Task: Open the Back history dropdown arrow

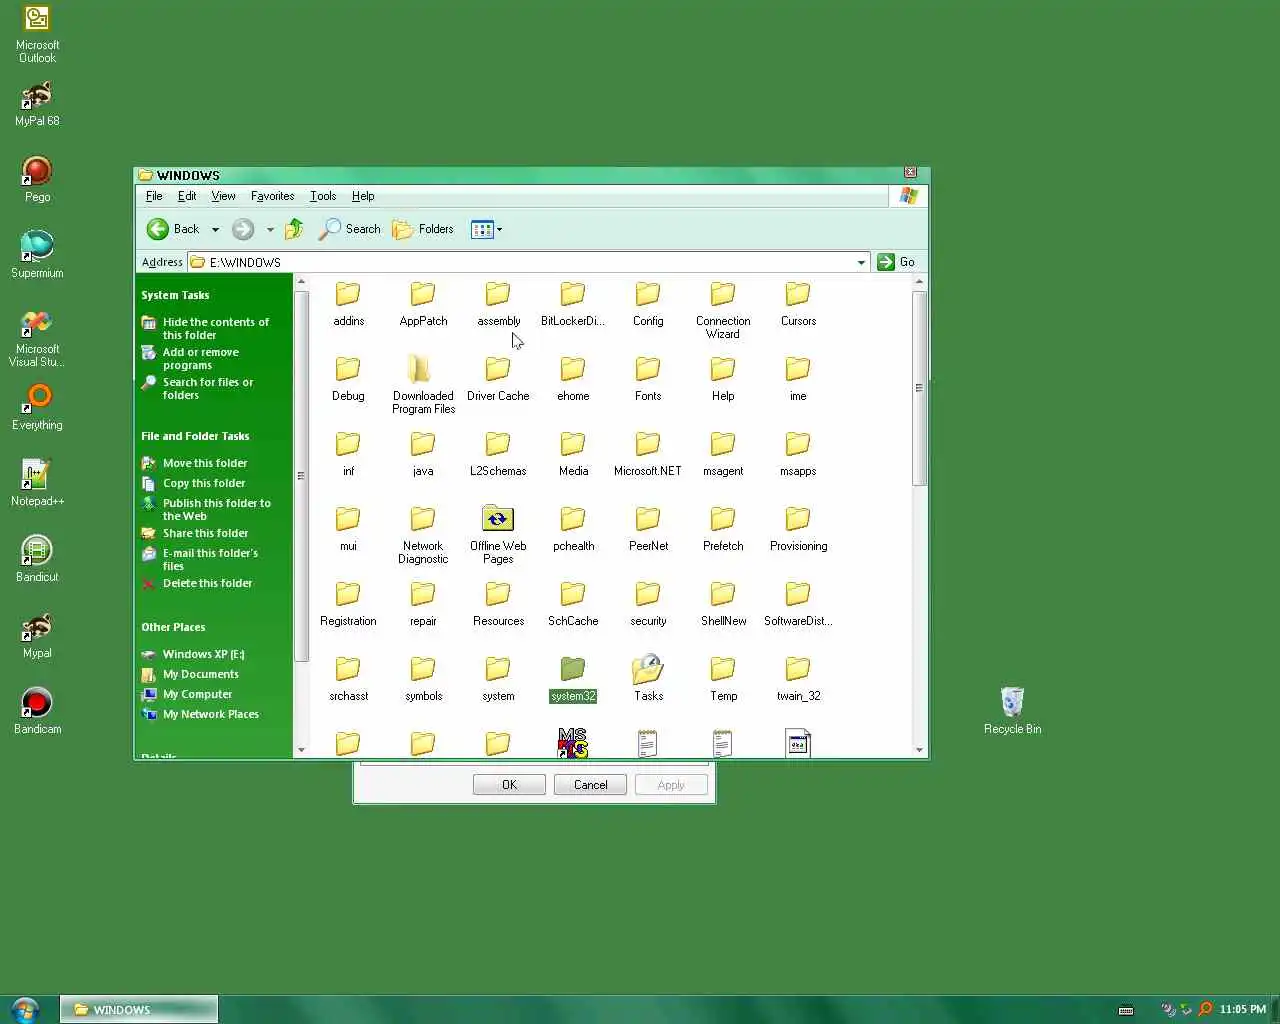Action: click(215, 229)
